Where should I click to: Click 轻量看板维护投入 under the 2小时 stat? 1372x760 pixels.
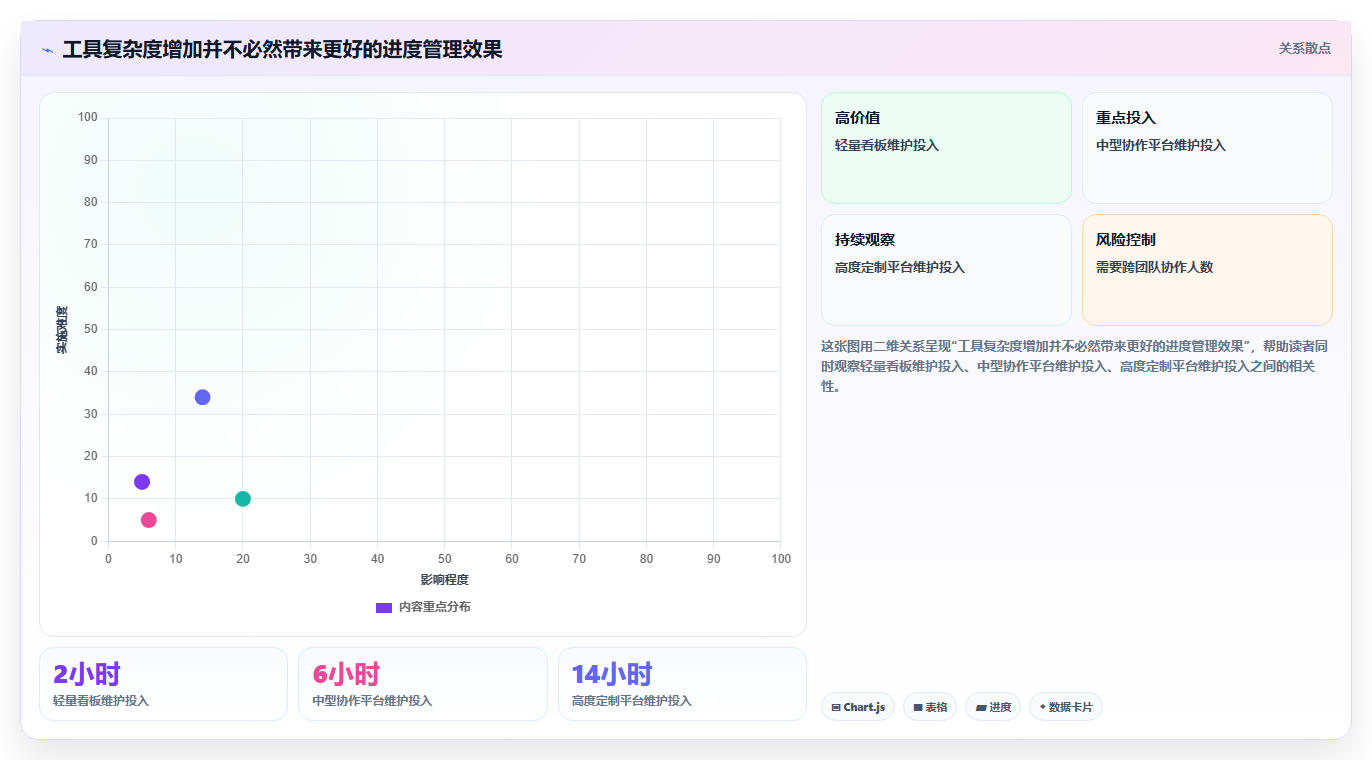[101, 701]
